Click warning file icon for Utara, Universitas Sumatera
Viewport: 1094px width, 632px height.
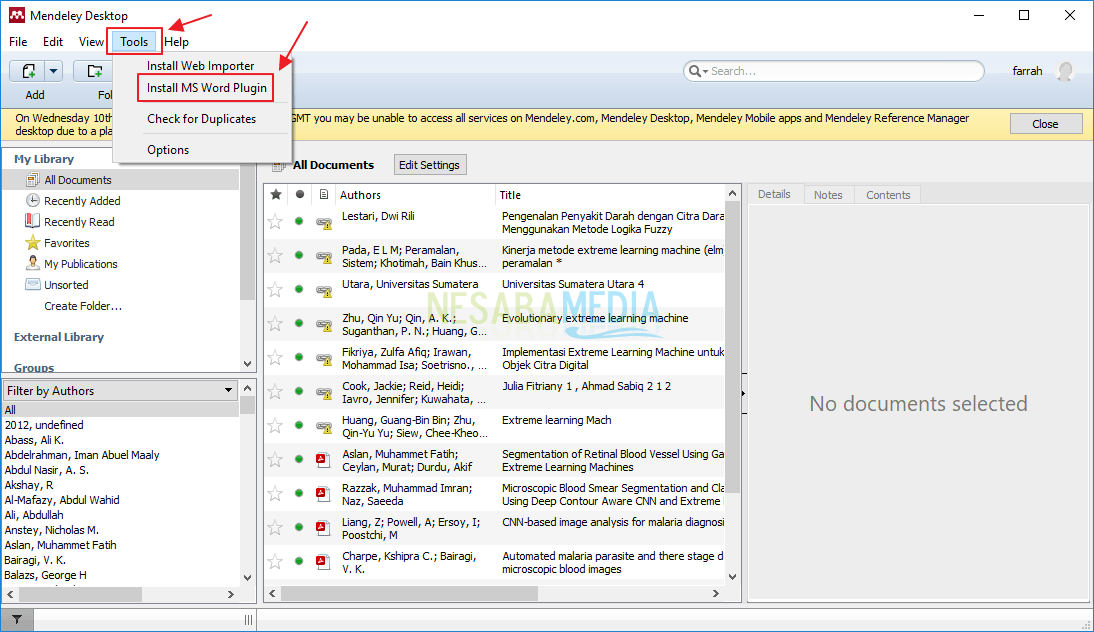tap(324, 291)
